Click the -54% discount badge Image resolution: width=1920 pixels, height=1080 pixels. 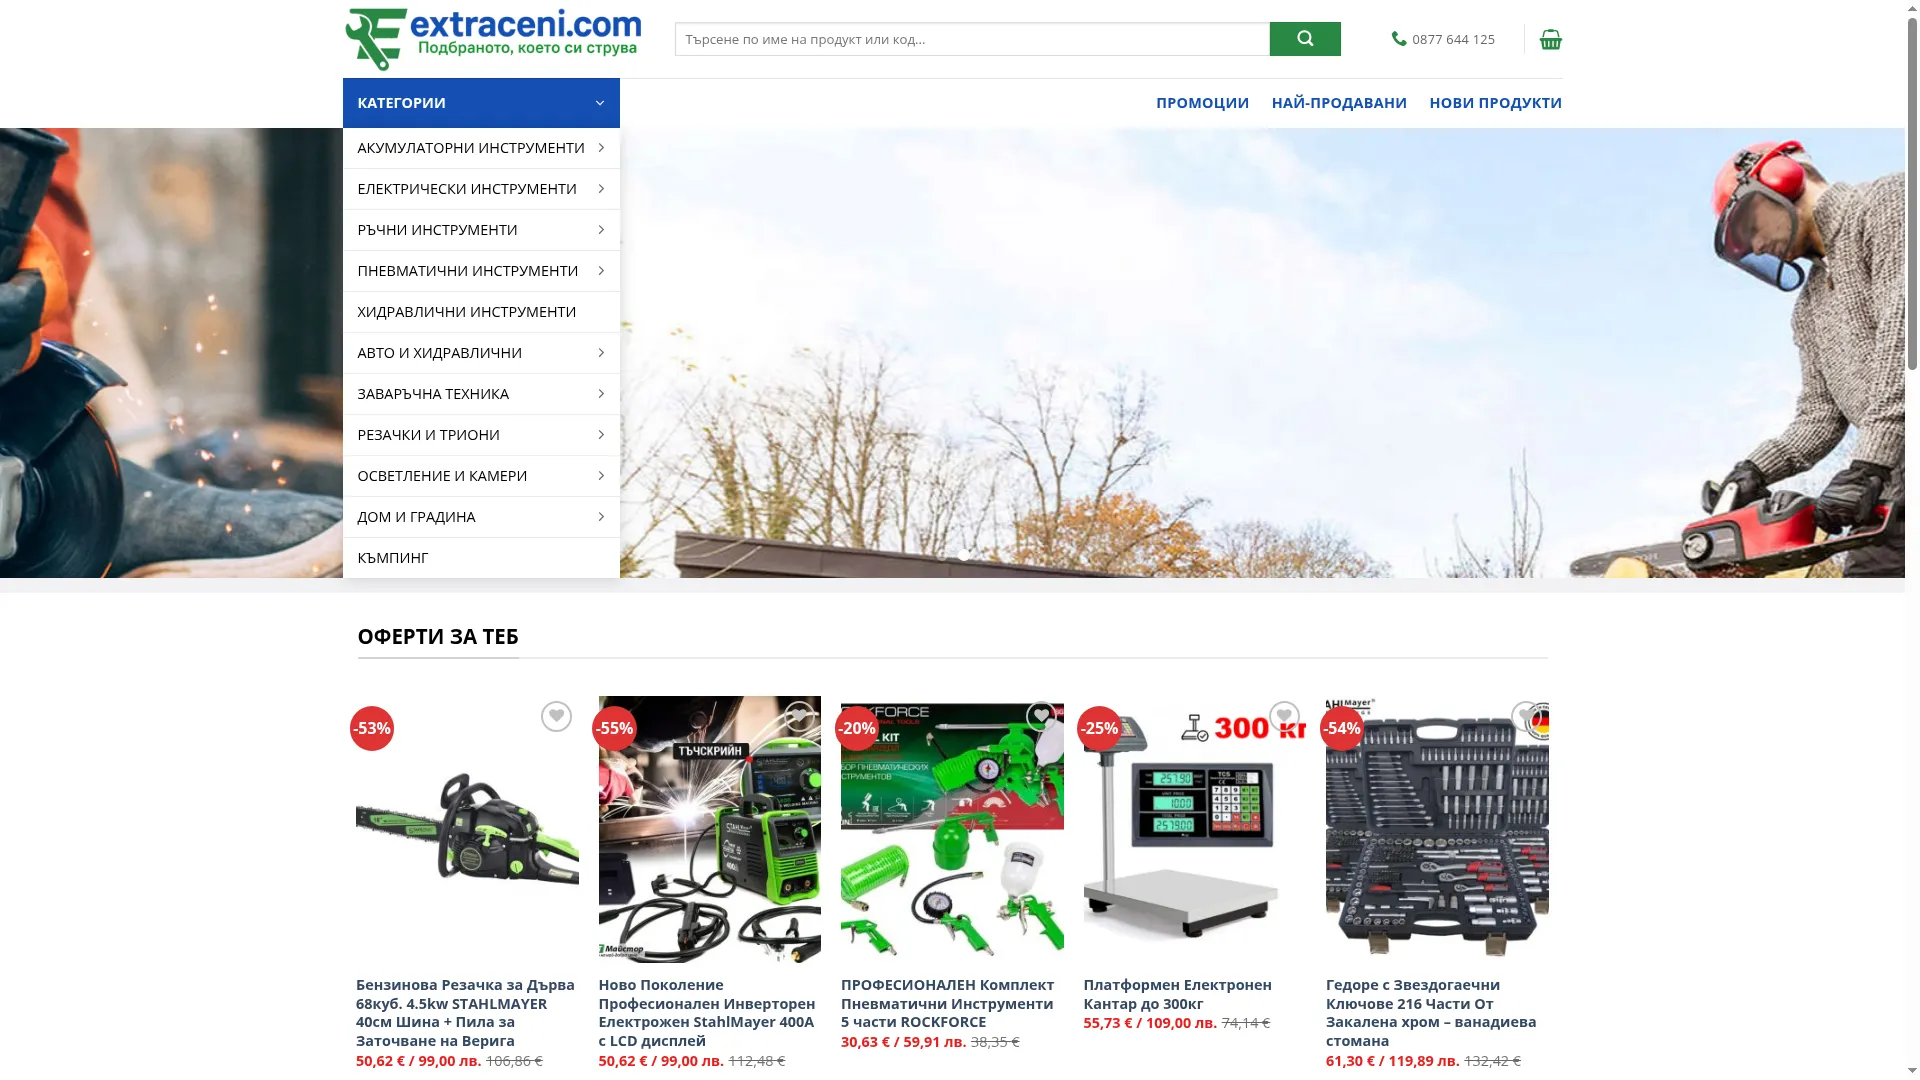(1342, 728)
